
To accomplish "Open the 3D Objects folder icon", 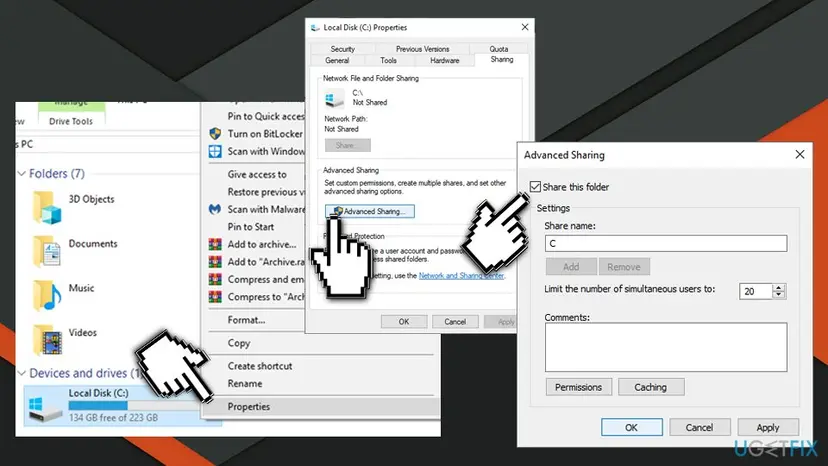I will [x=47, y=207].
